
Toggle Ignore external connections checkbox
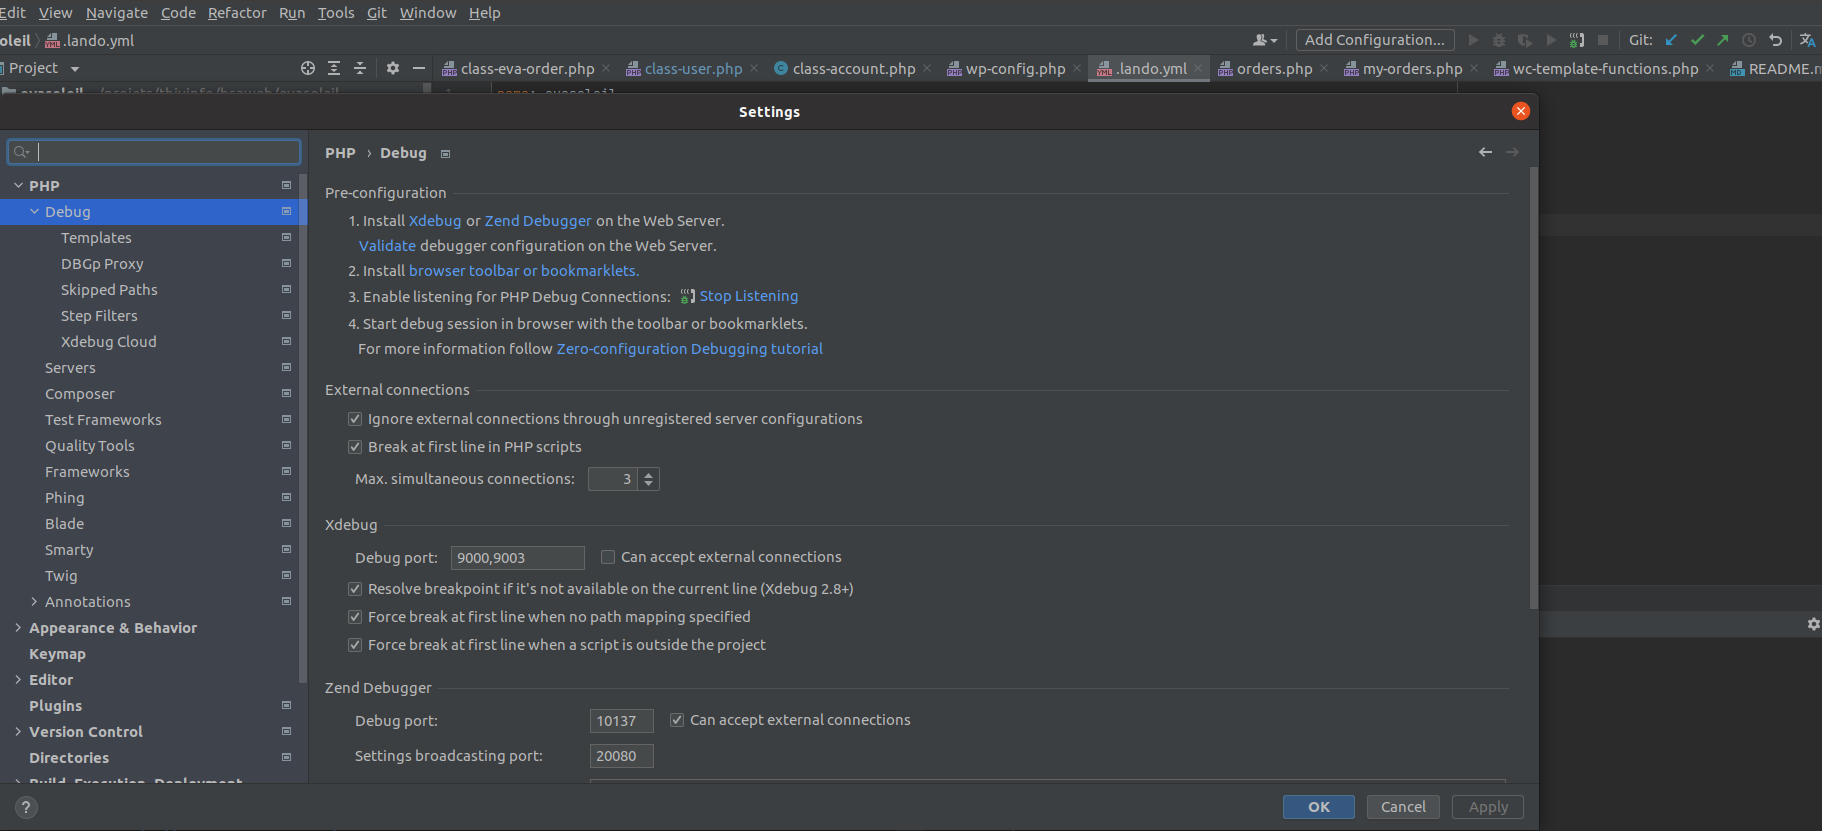[355, 419]
